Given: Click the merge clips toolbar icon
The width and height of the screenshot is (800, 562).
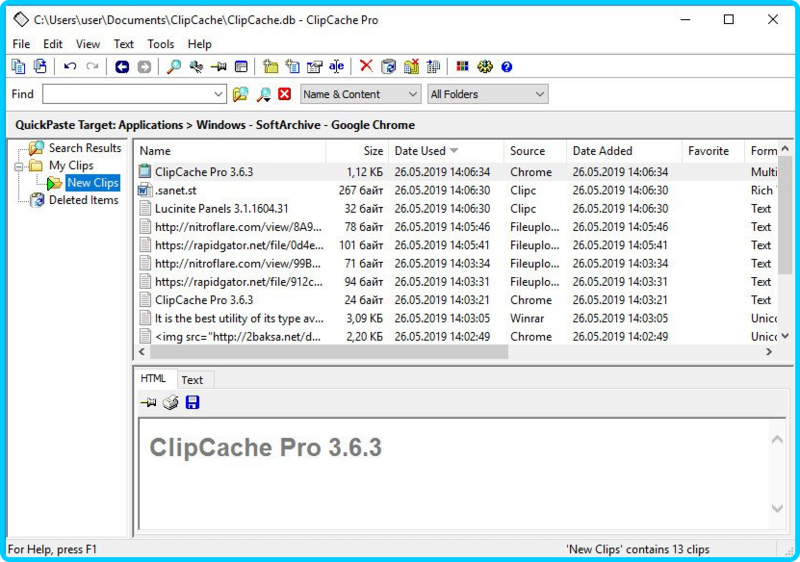Looking at the screenshot, I should tap(434, 66).
